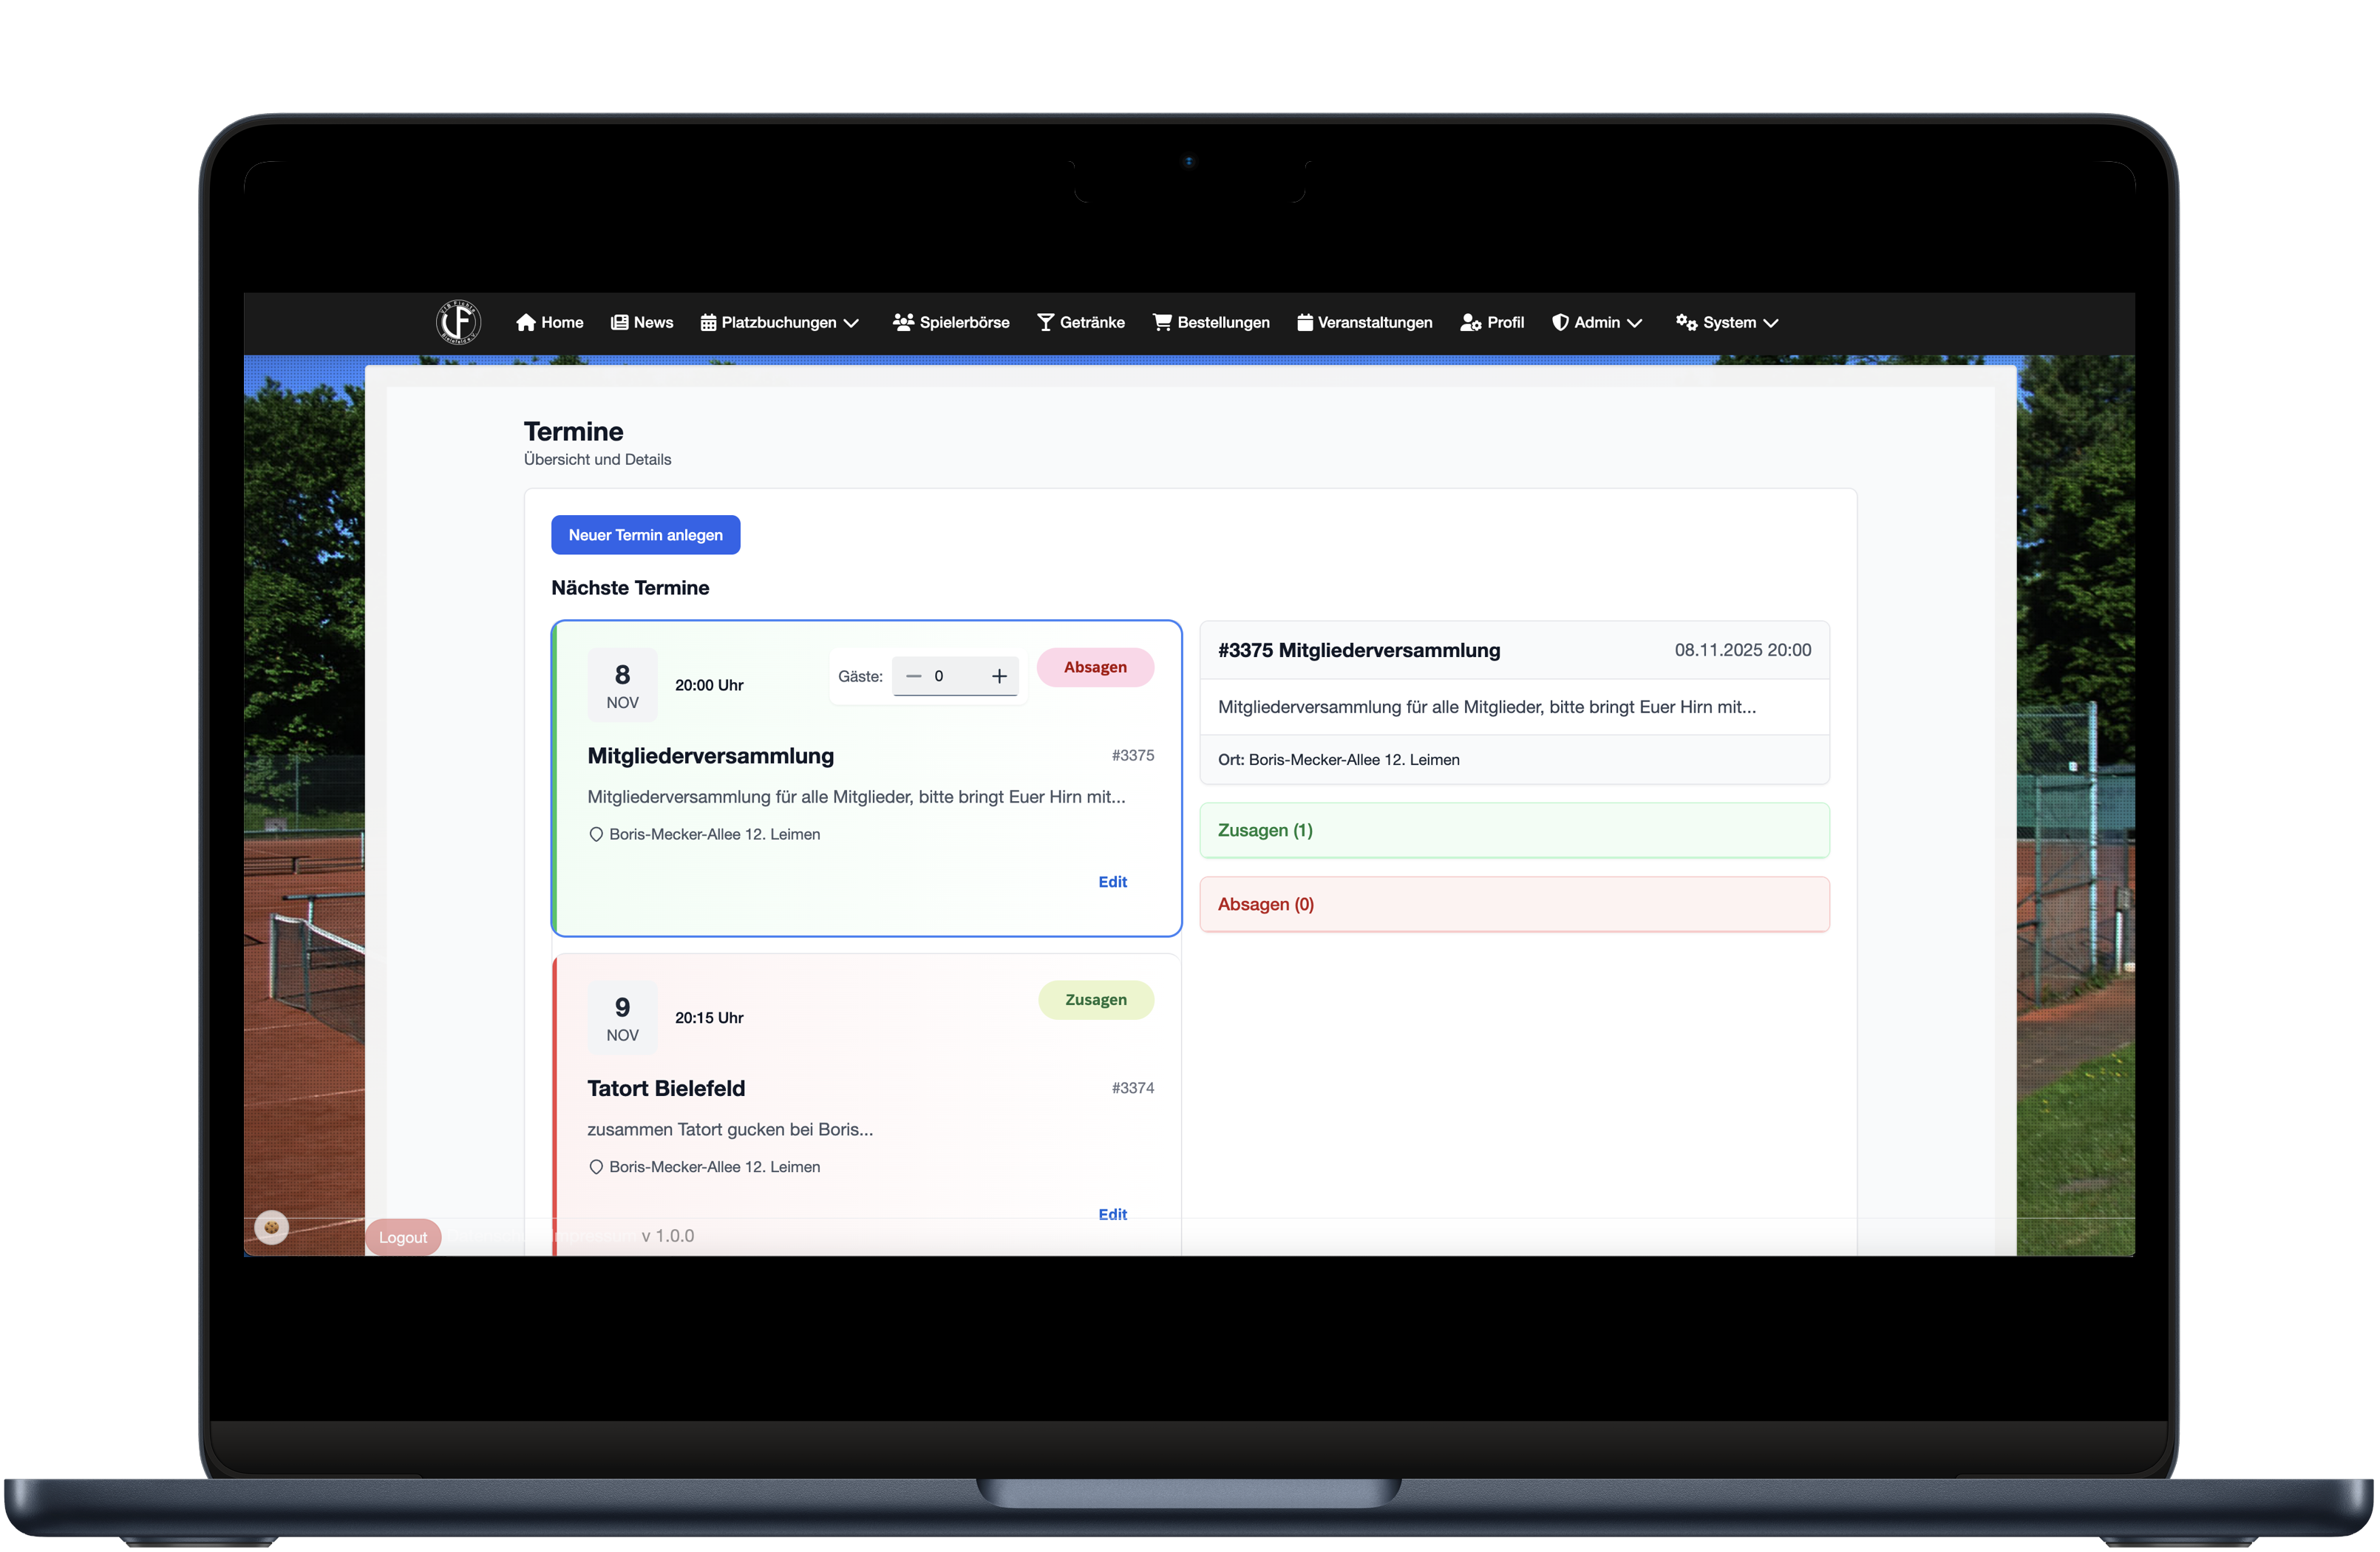Viewport: 2380px width, 1552px height.
Task: Open the Veranstaltungen page from the navbar
Action: pyautogui.click(x=1364, y=322)
